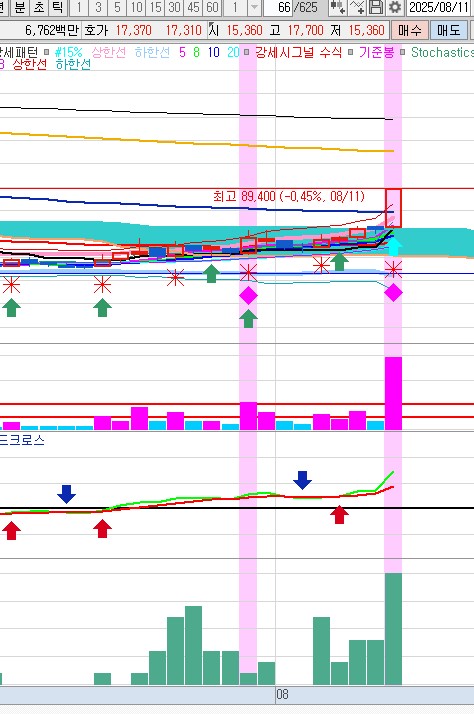The width and height of the screenshot is (474, 714).
Task: Click the 20 moving-average legend label
Action: 233,52
